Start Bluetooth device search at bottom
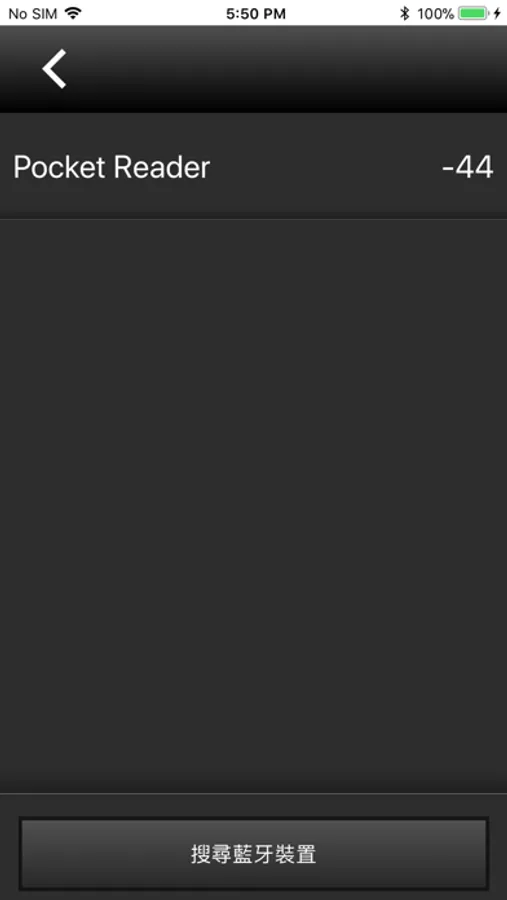The width and height of the screenshot is (507, 900). pyautogui.click(x=253, y=854)
